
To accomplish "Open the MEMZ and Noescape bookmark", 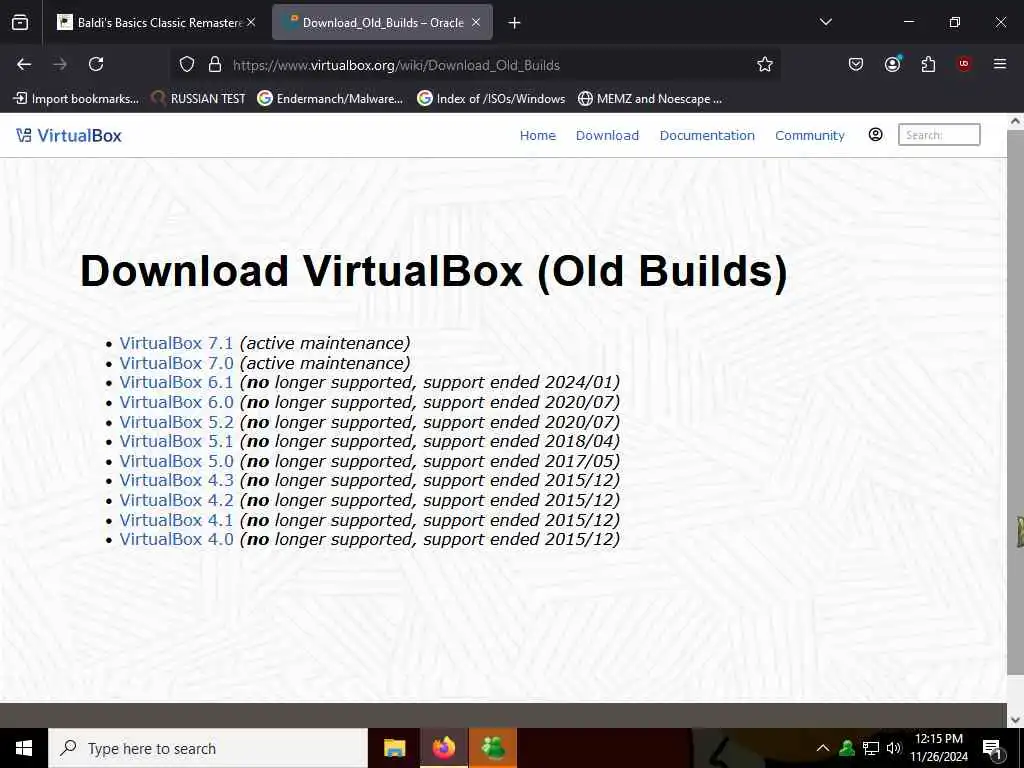I will [650, 99].
